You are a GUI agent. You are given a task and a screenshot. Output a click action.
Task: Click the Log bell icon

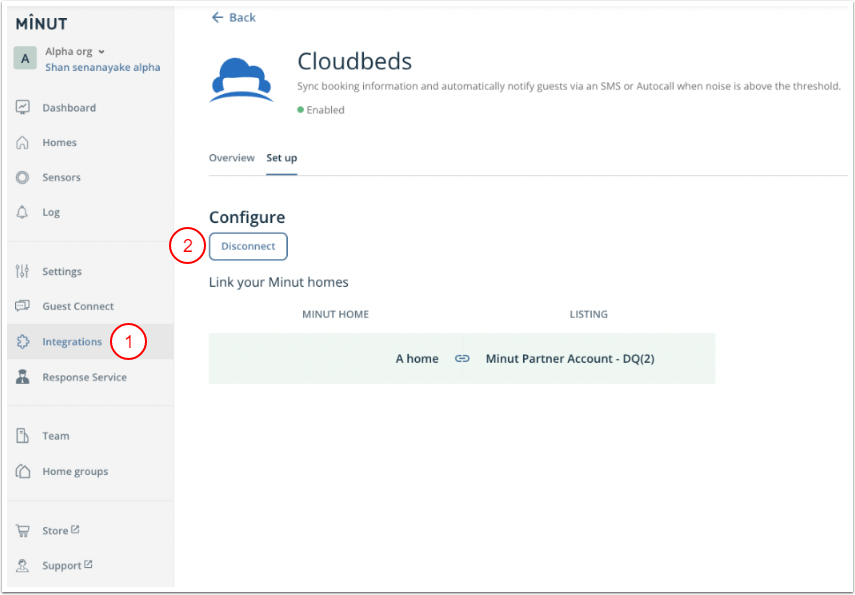pyautogui.click(x=23, y=213)
